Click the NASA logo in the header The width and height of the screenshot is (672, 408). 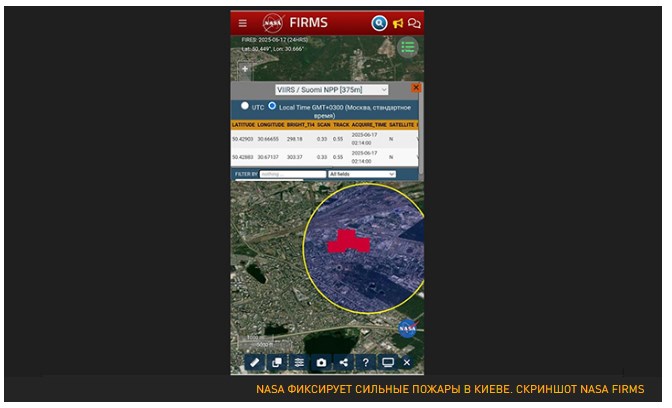click(273, 23)
